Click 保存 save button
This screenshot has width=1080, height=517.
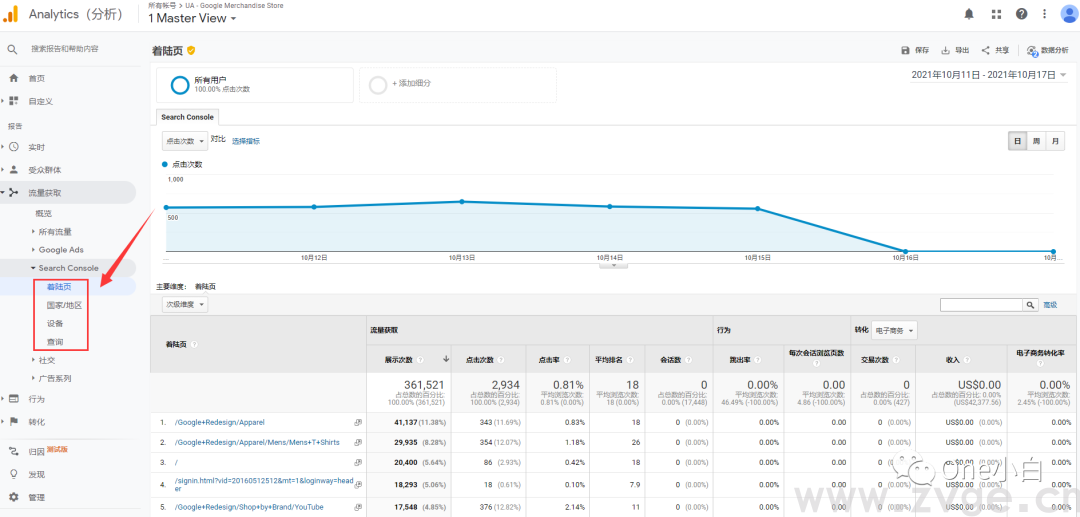coord(915,50)
